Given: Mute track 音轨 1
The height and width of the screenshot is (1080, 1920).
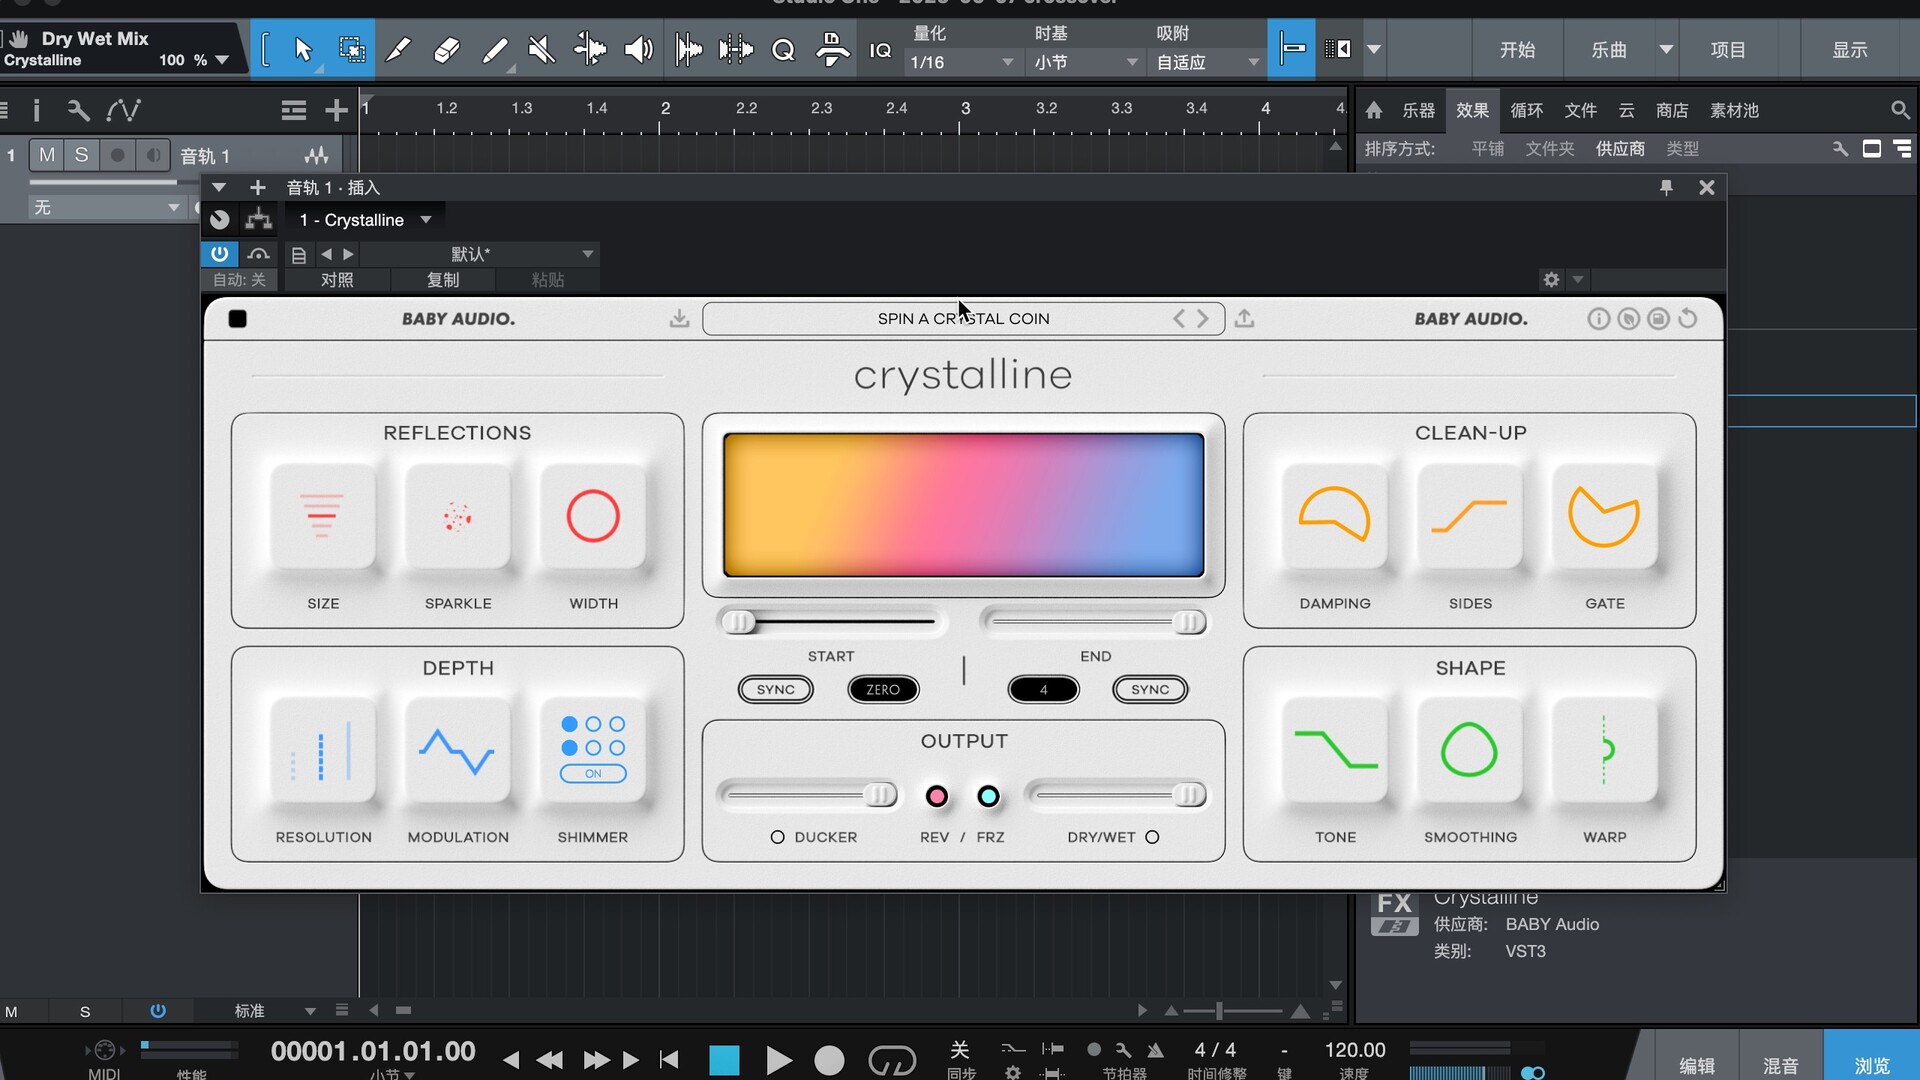Looking at the screenshot, I should pos(47,155).
